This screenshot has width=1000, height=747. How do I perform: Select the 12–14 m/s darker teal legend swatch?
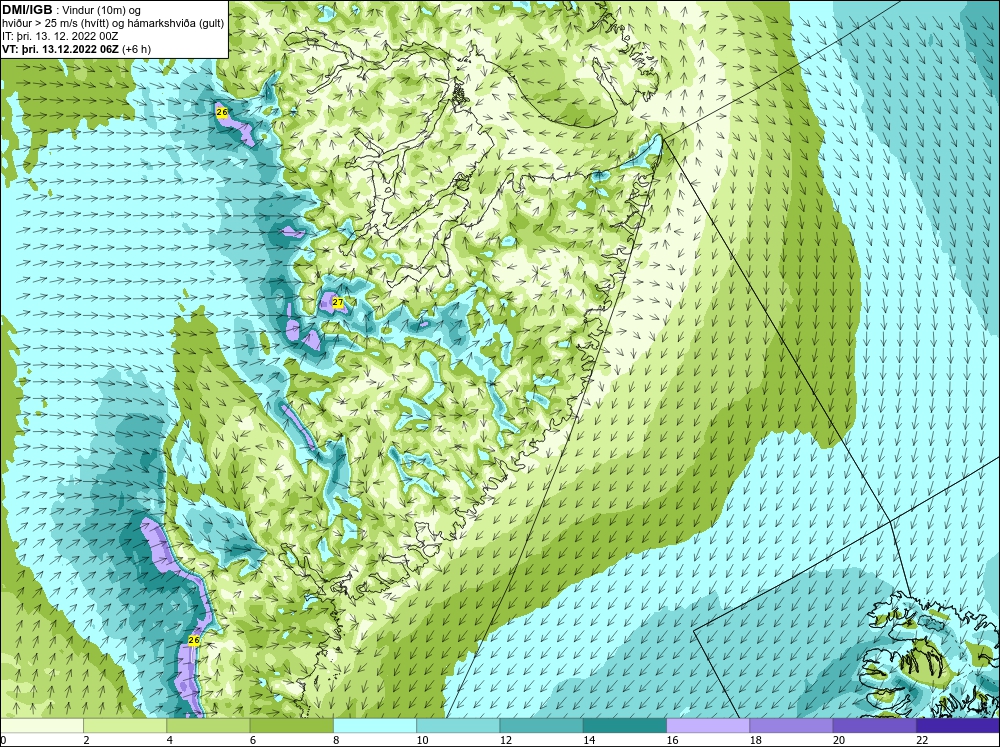click(541, 725)
